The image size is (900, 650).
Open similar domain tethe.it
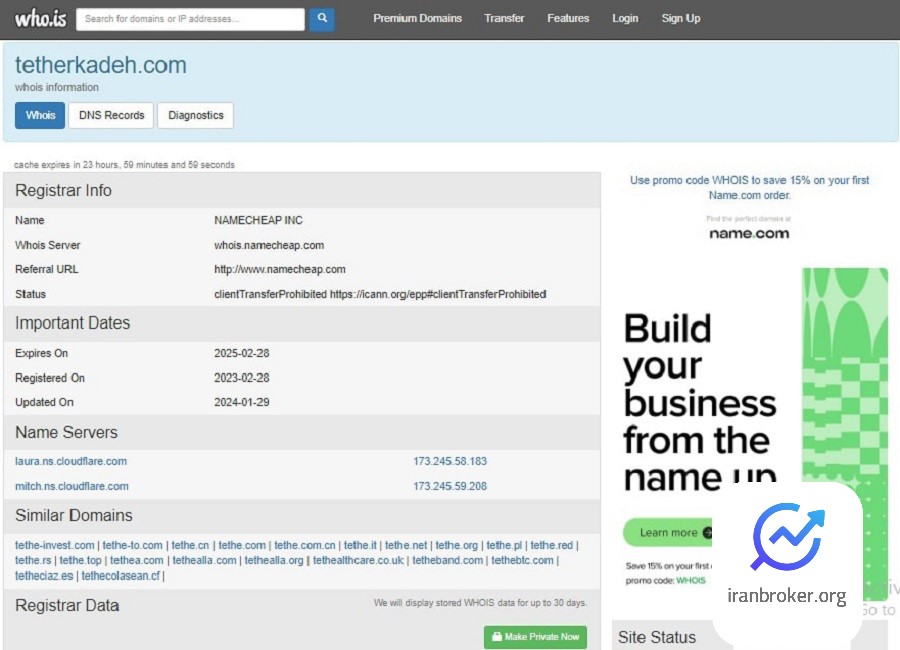[x=360, y=545]
